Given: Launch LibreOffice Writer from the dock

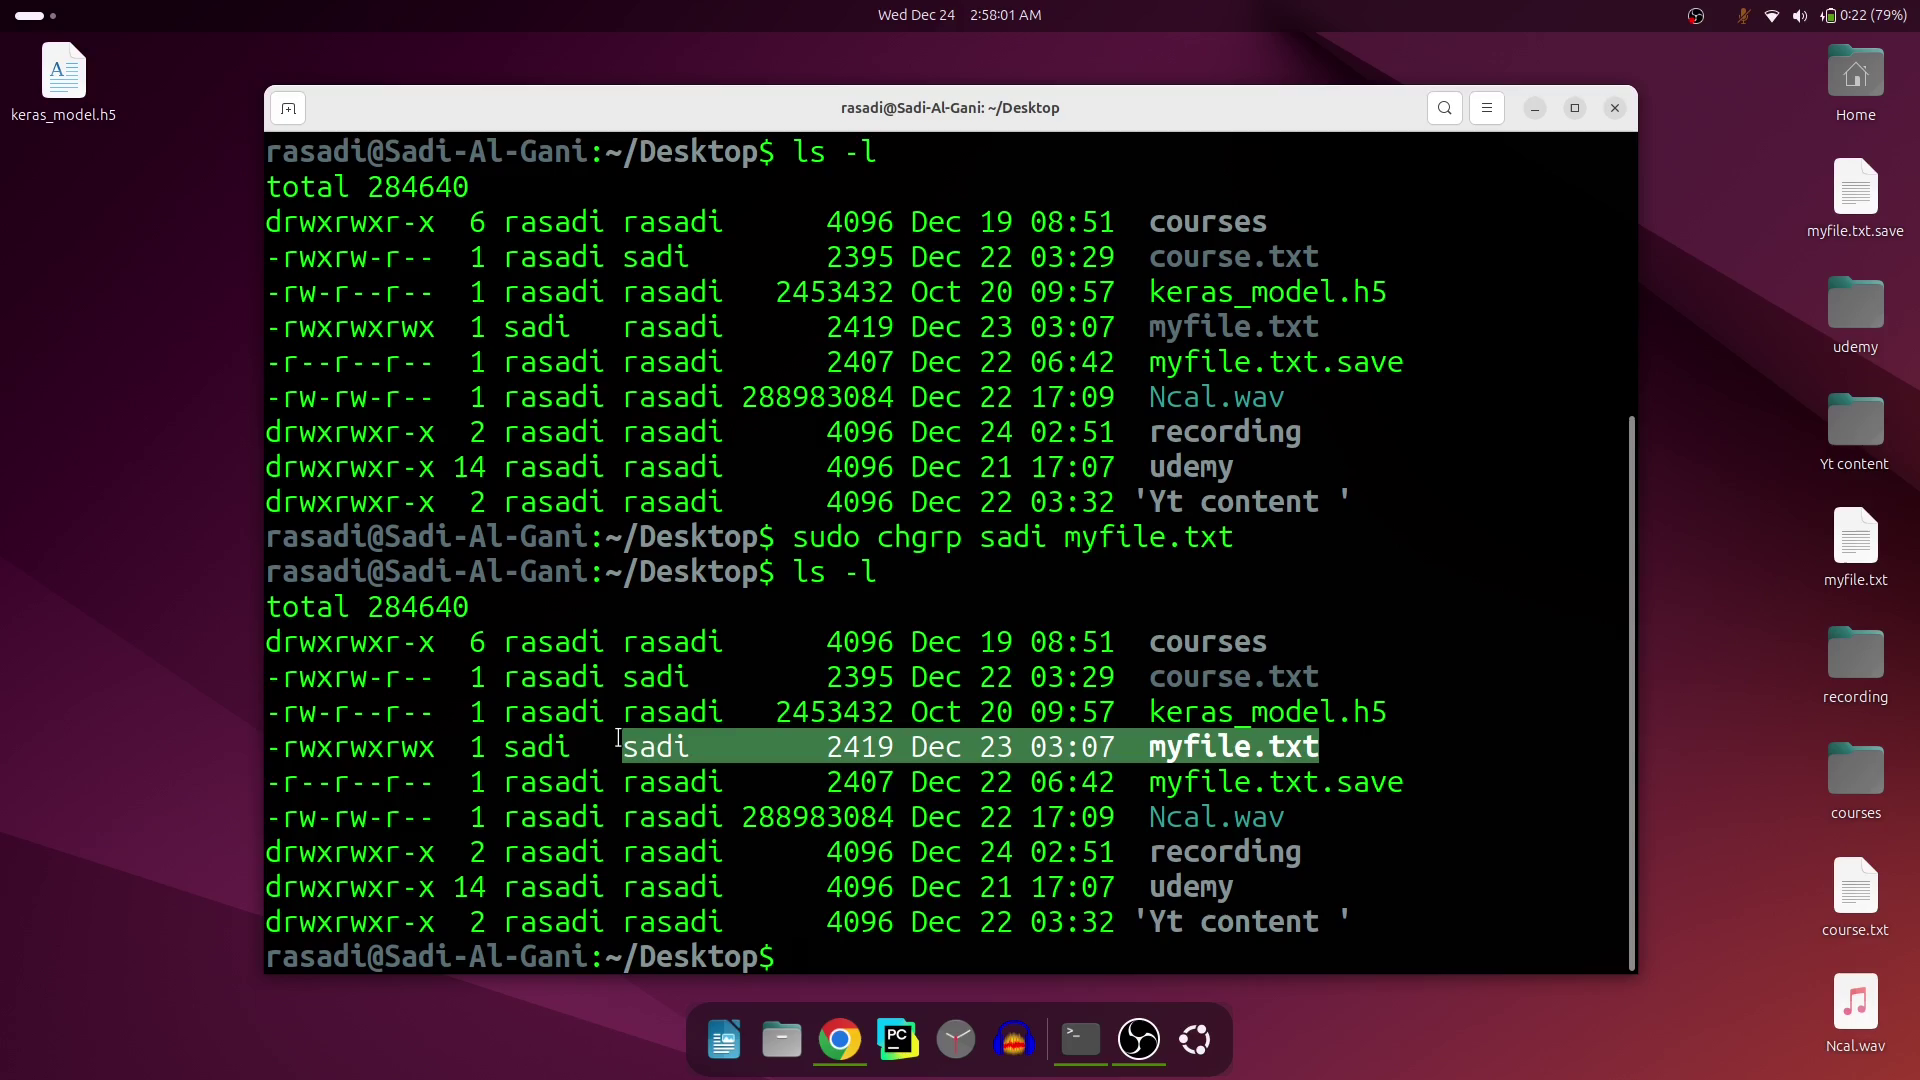Looking at the screenshot, I should tap(723, 1040).
